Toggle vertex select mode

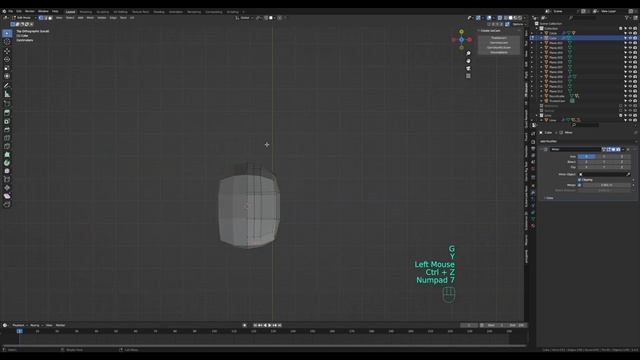click(41, 18)
